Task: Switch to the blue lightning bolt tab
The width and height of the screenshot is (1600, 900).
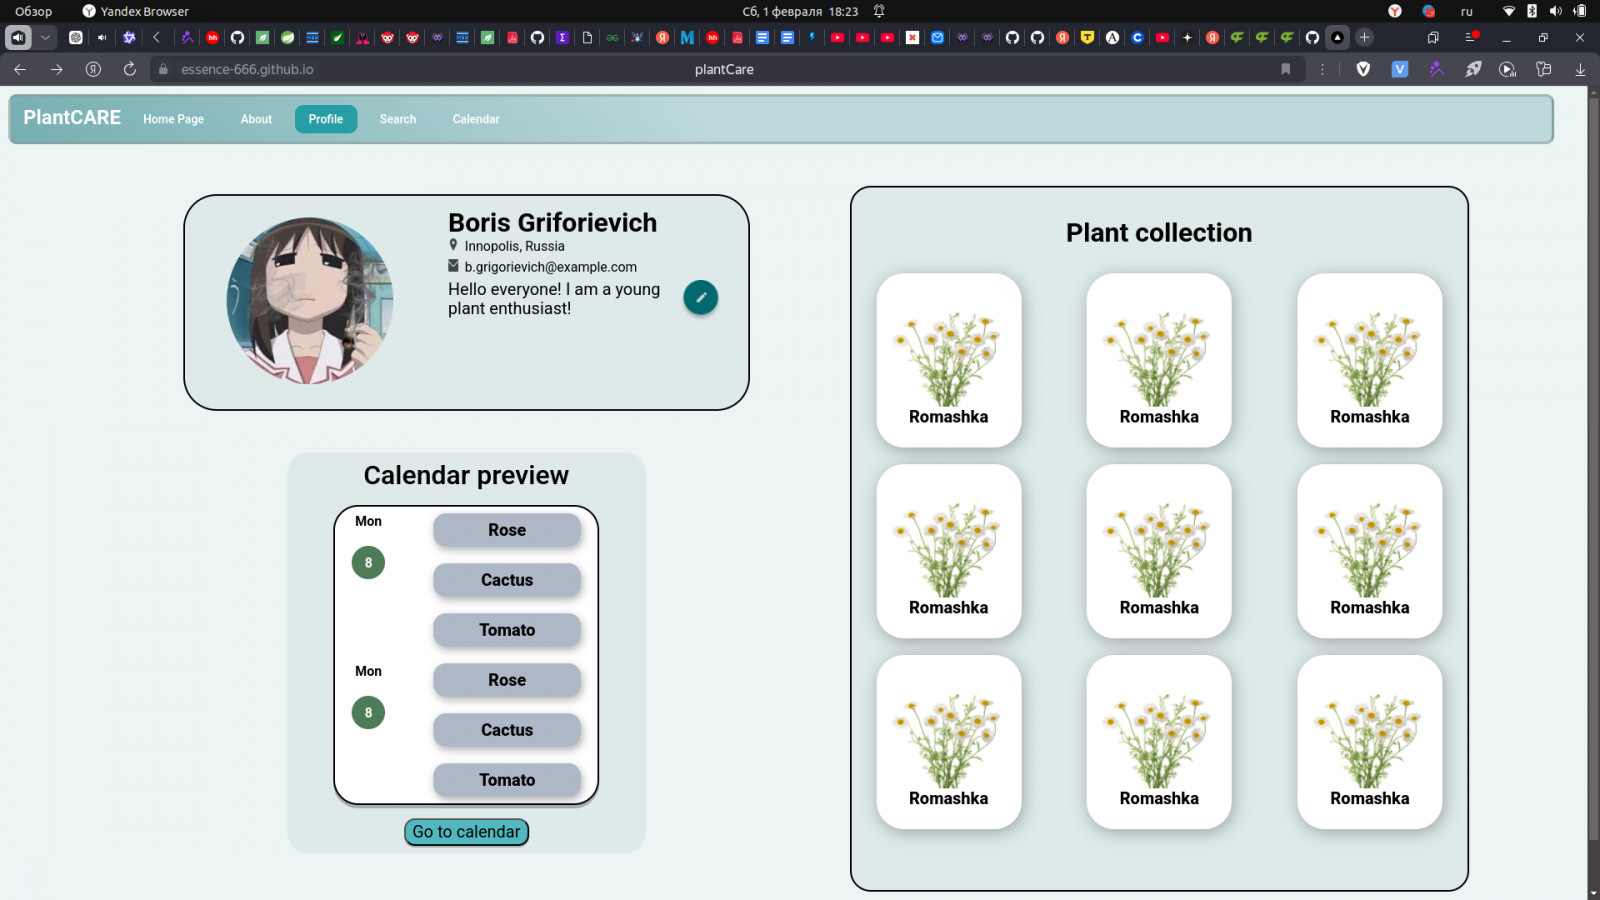Action: pos(812,37)
